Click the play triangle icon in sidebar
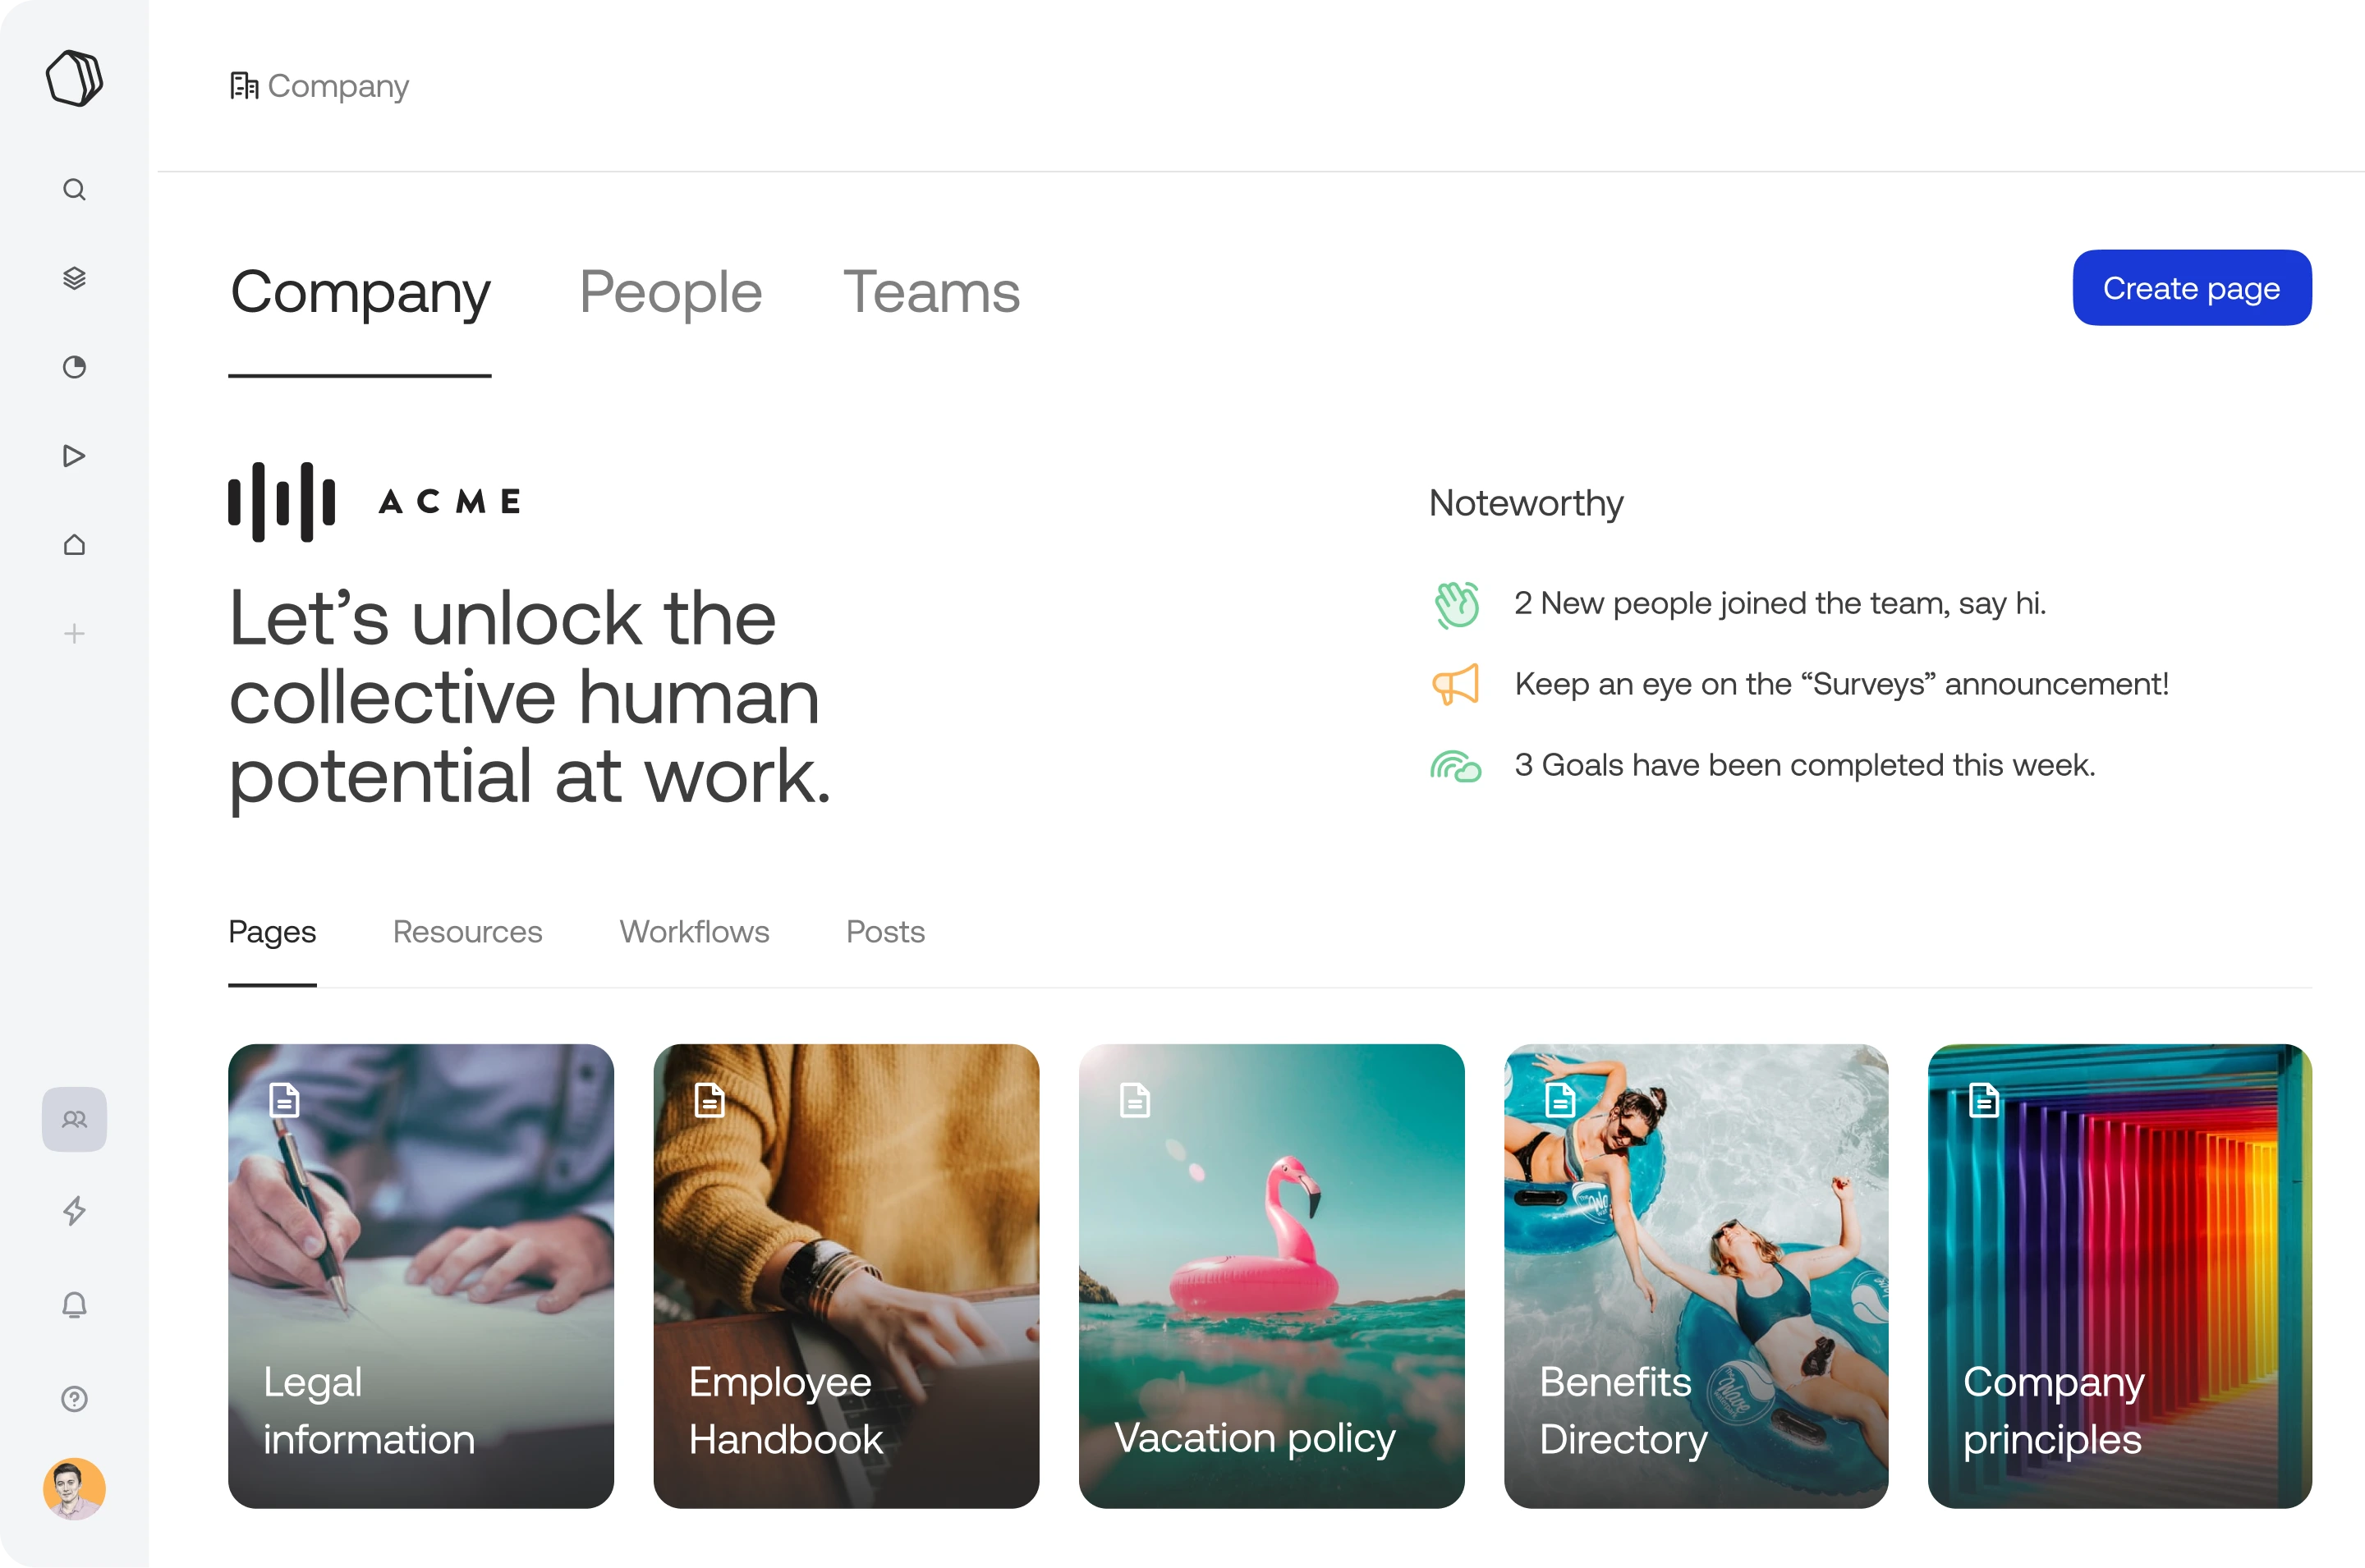 (x=74, y=456)
